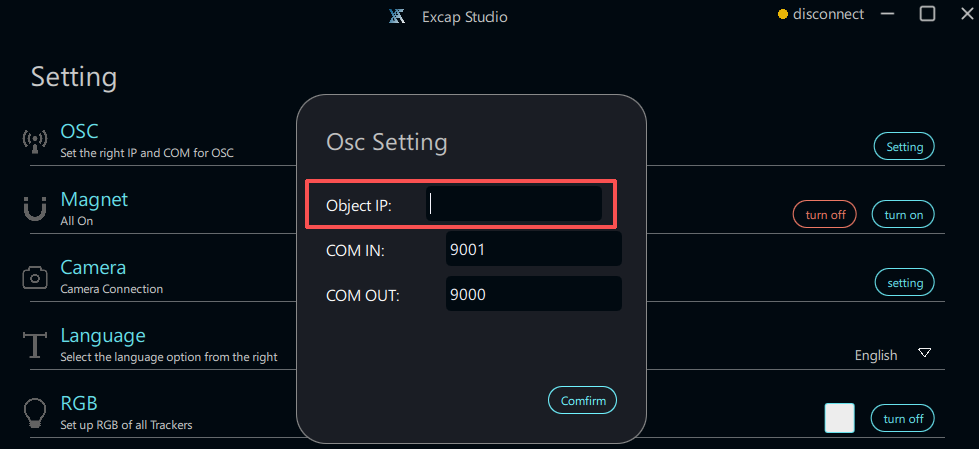Image resolution: width=979 pixels, height=449 pixels.
Task: Click the Excap Studio logo icon
Action: pyautogui.click(x=397, y=16)
